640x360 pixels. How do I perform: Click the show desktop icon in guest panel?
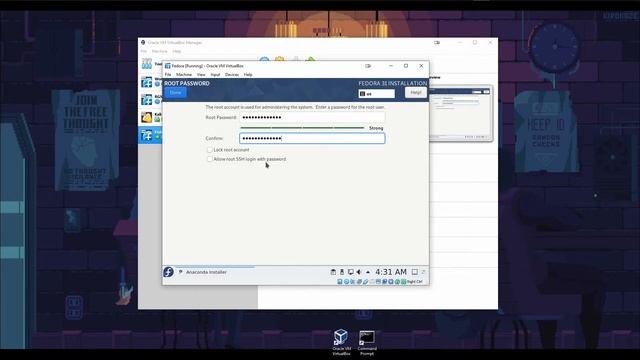coord(415,272)
